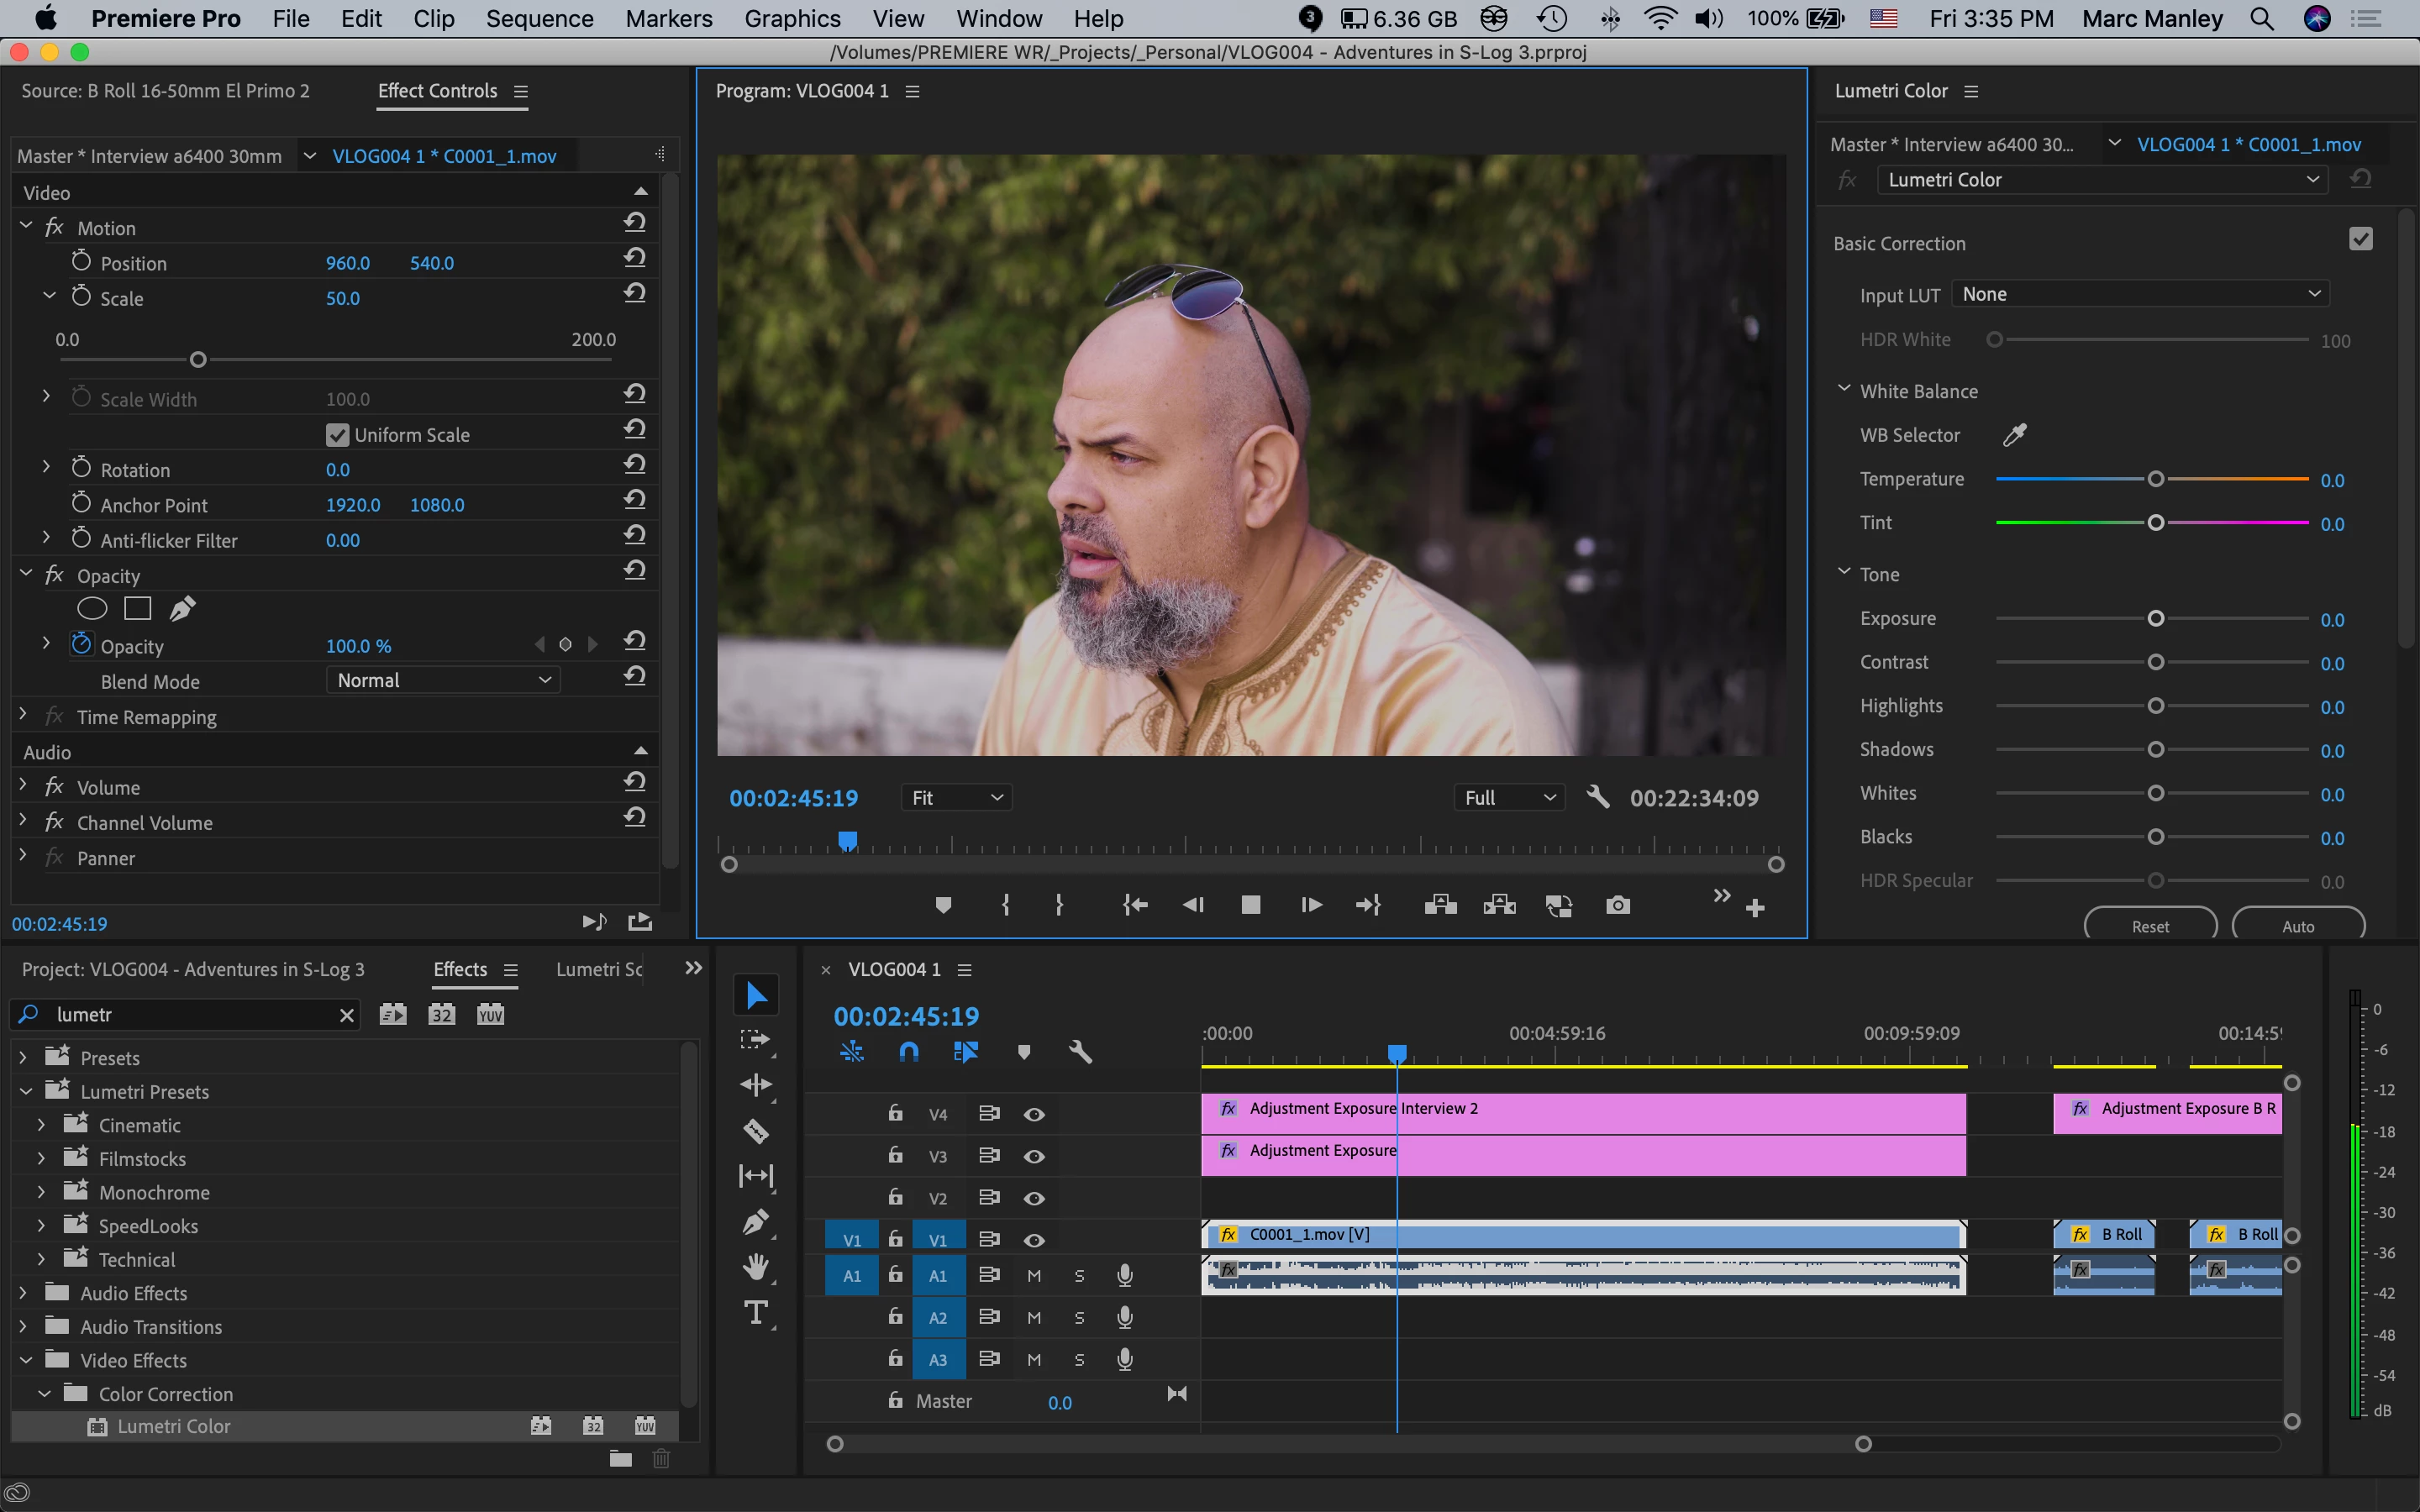This screenshot has height=1512, width=2420.
Task: Select the Type tool
Action: (756, 1313)
